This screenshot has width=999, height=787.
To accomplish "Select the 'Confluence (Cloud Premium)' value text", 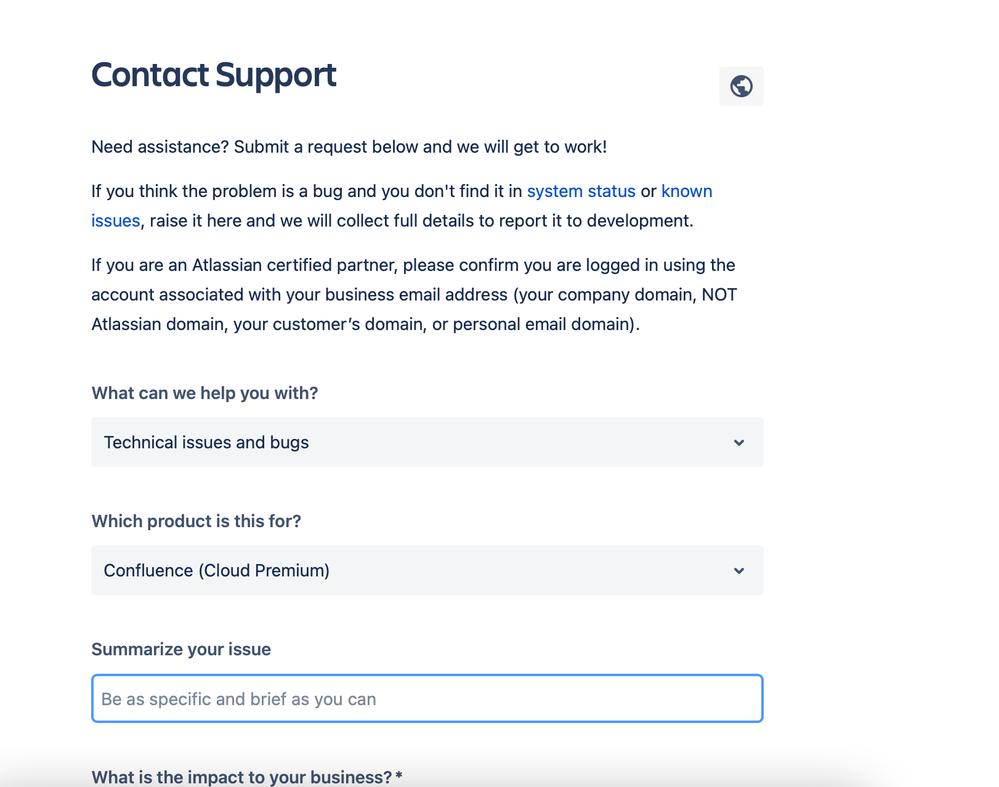I will [217, 570].
